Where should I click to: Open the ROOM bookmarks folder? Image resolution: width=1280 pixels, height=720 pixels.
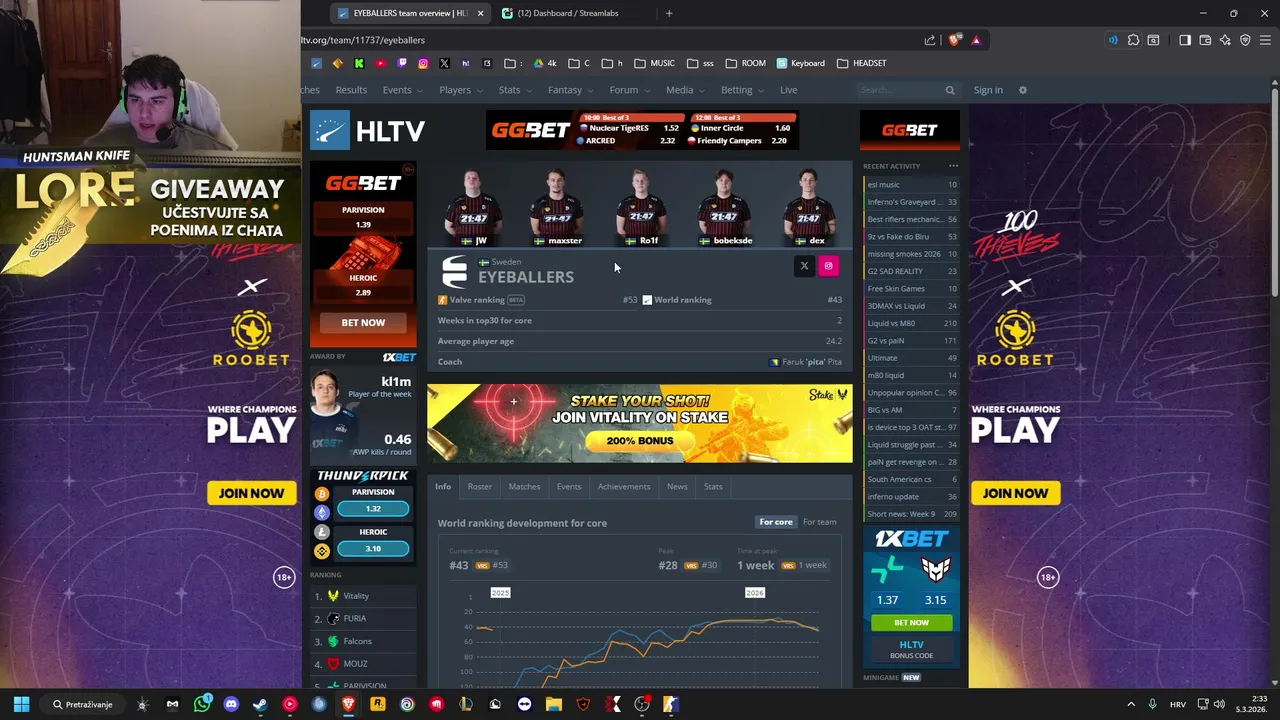coord(745,63)
